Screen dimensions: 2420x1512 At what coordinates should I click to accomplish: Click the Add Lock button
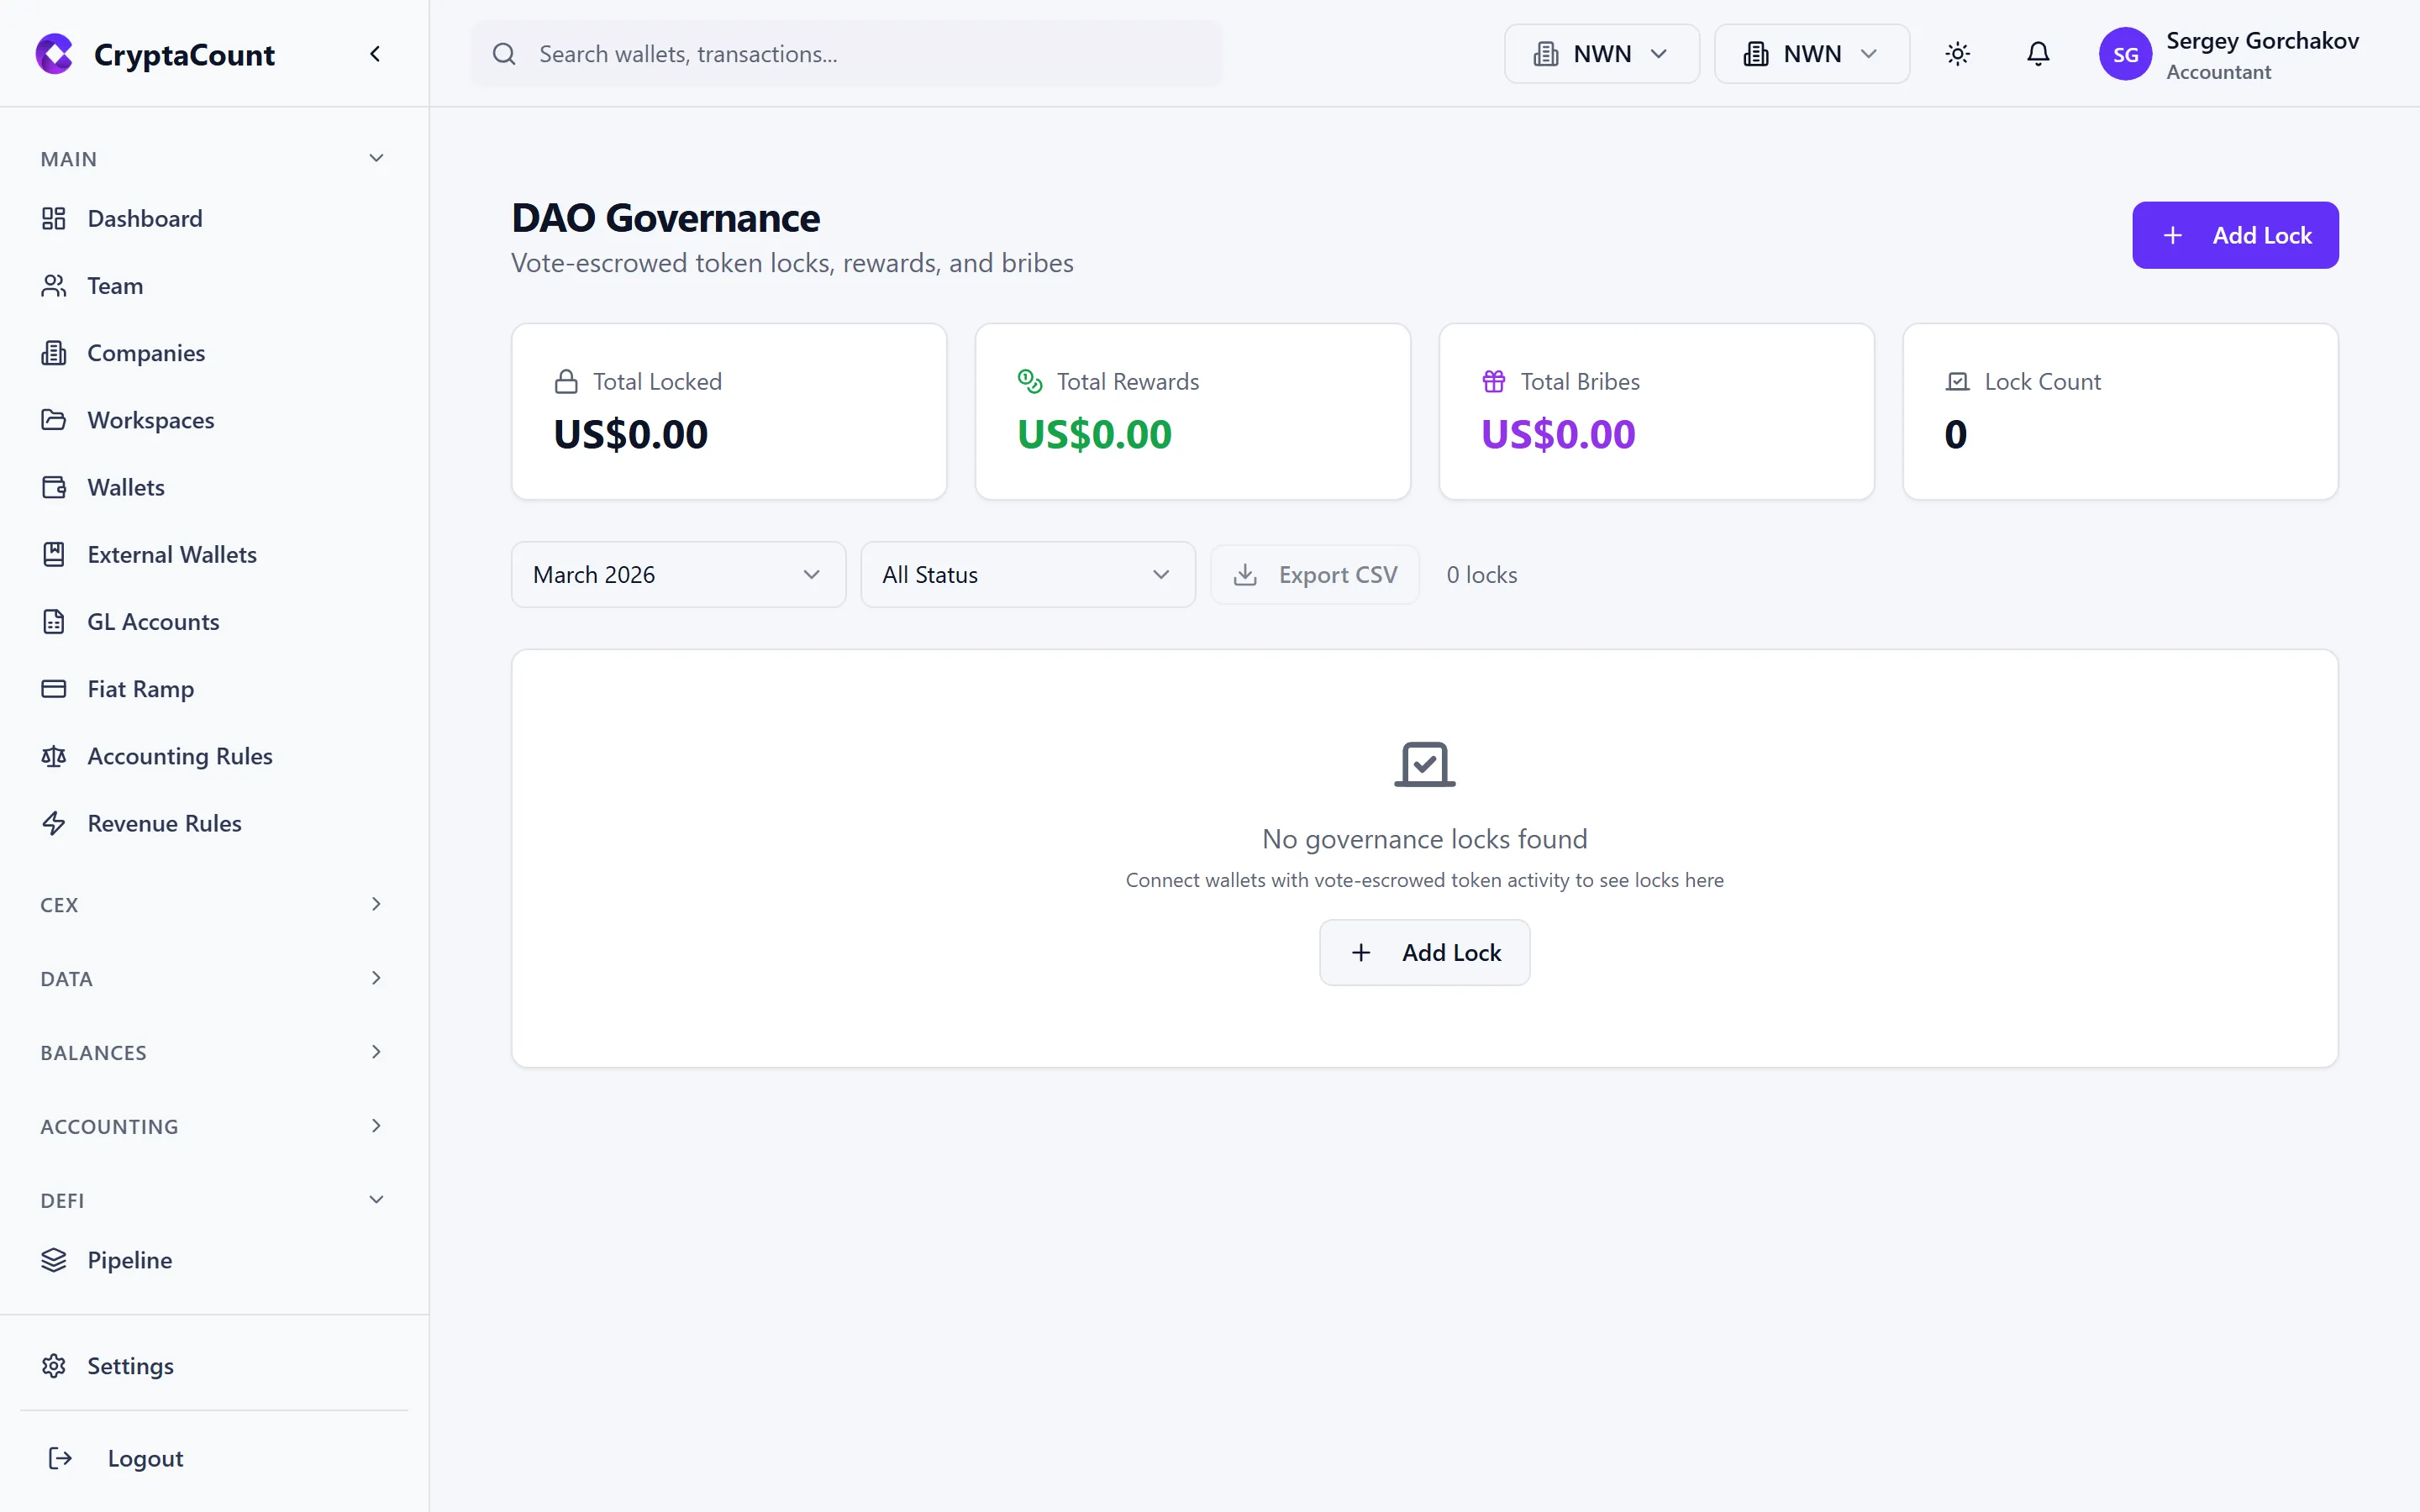[x=2235, y=234]
